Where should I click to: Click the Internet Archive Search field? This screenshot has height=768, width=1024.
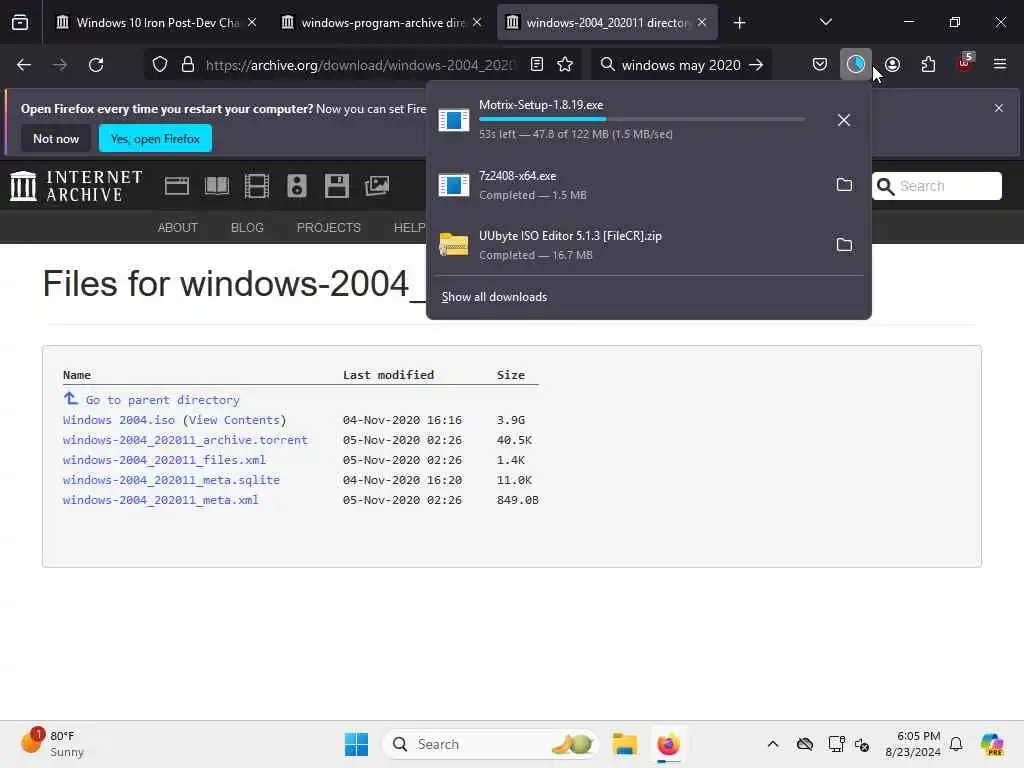pos(937,186)
